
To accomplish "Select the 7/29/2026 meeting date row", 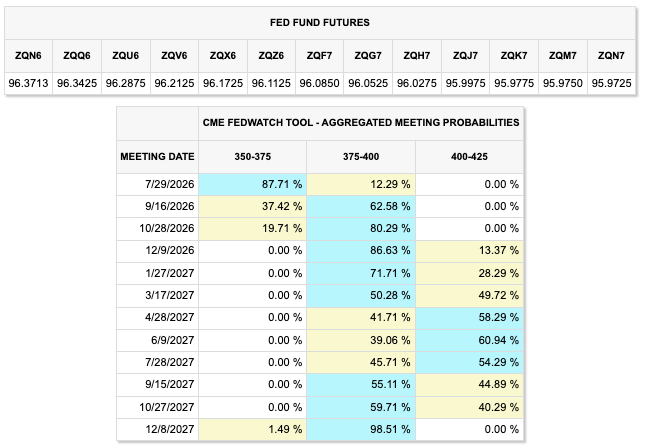I will point(320,184).
